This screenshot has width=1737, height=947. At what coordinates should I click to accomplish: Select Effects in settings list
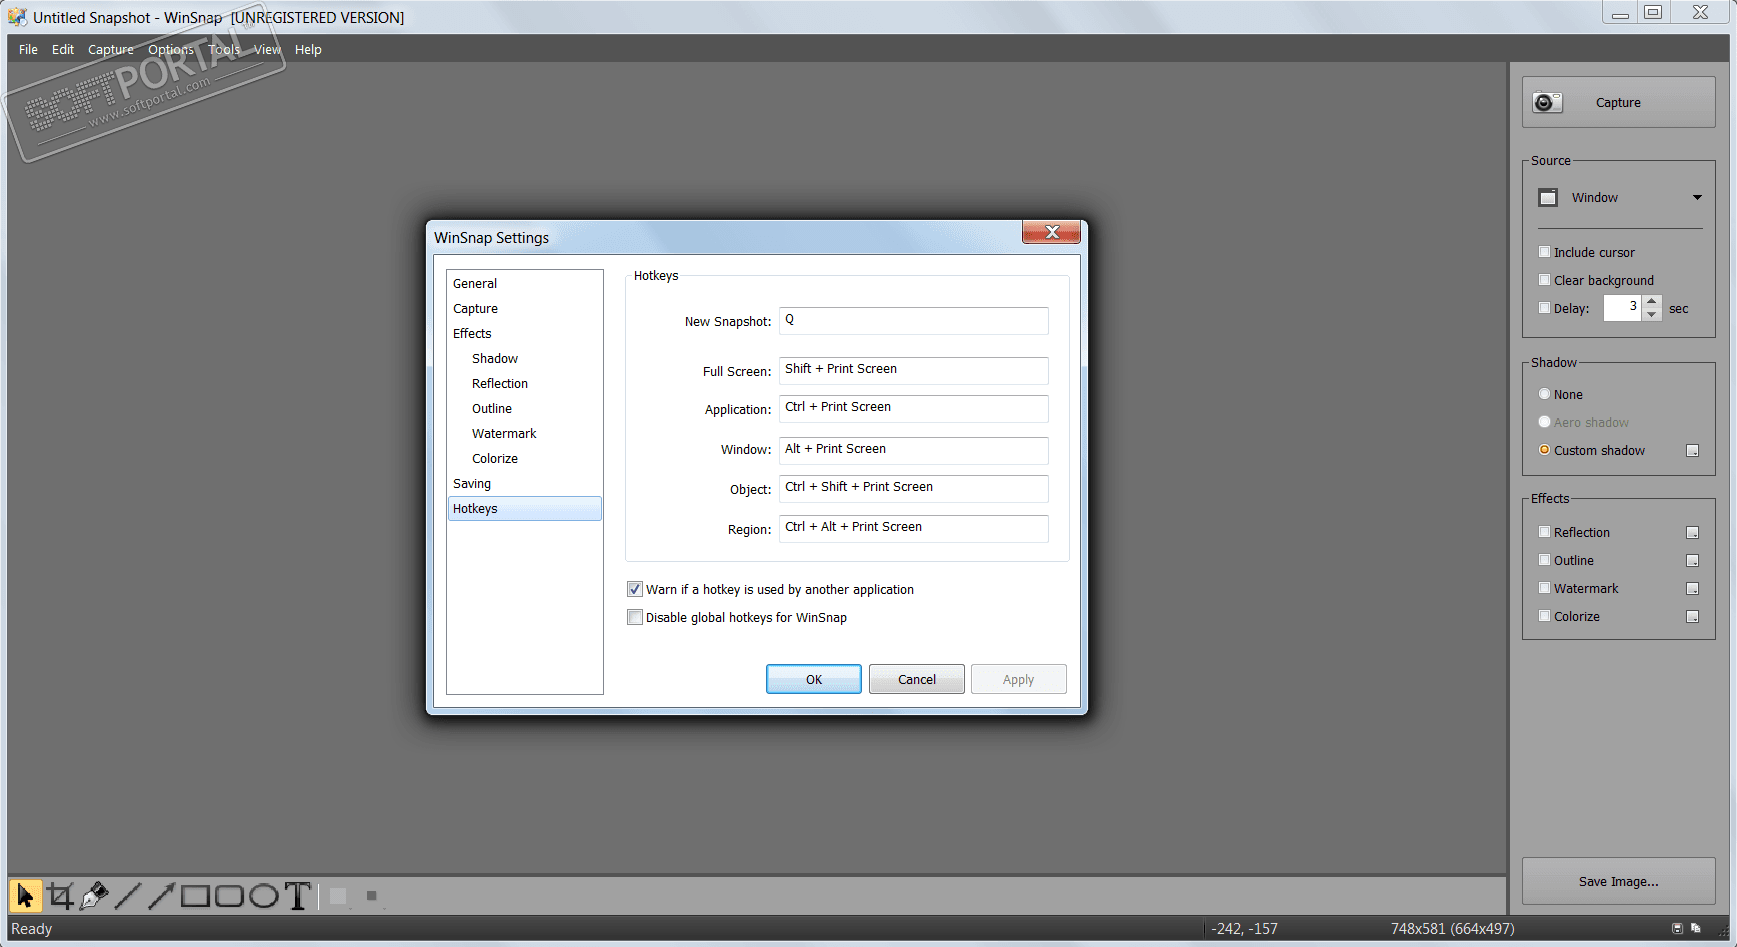[x=525, y=333]
